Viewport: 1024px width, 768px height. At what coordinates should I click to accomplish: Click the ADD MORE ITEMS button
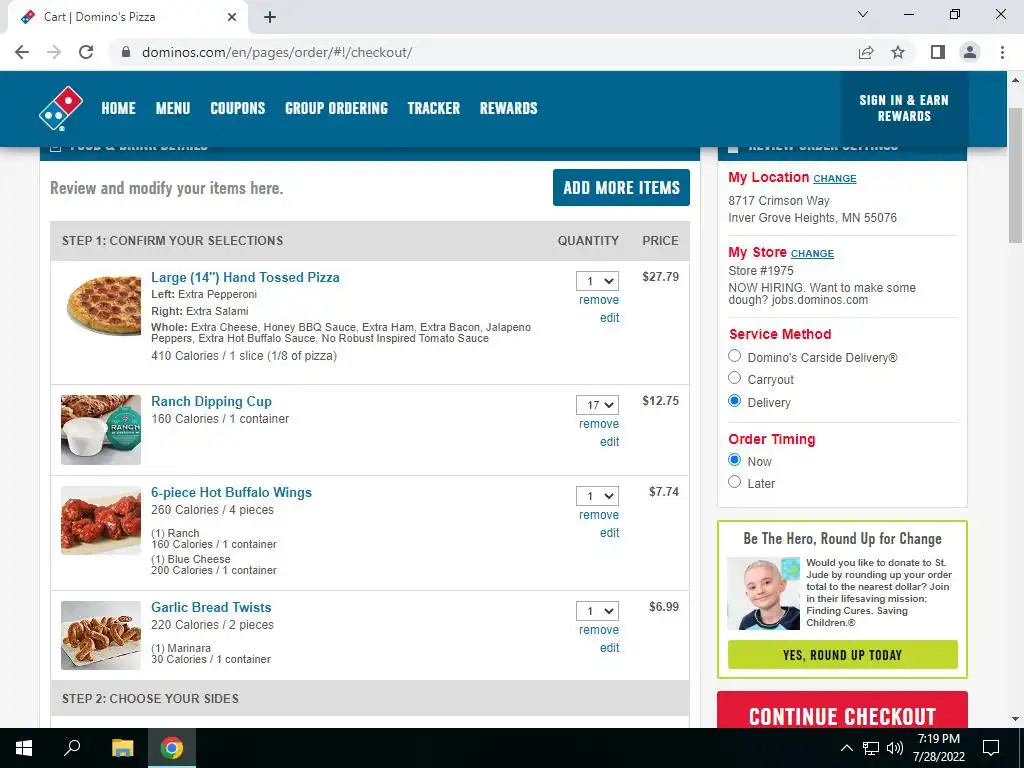pyautogui.click(x=621, y=187)
